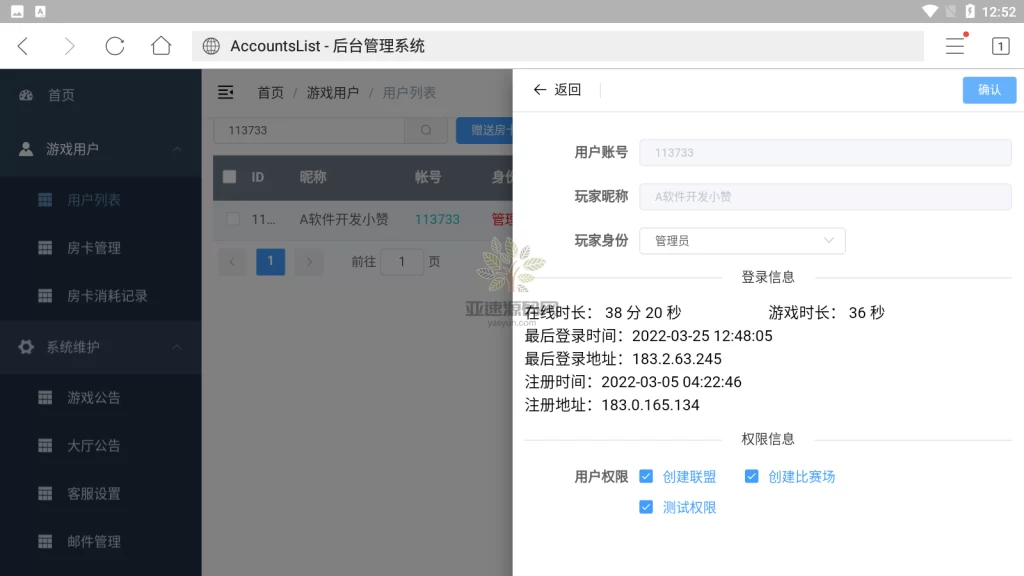Click the search magnifier icon beside 113733
The width and height of the screenshot is (1024, 576).
coord(426,130)
